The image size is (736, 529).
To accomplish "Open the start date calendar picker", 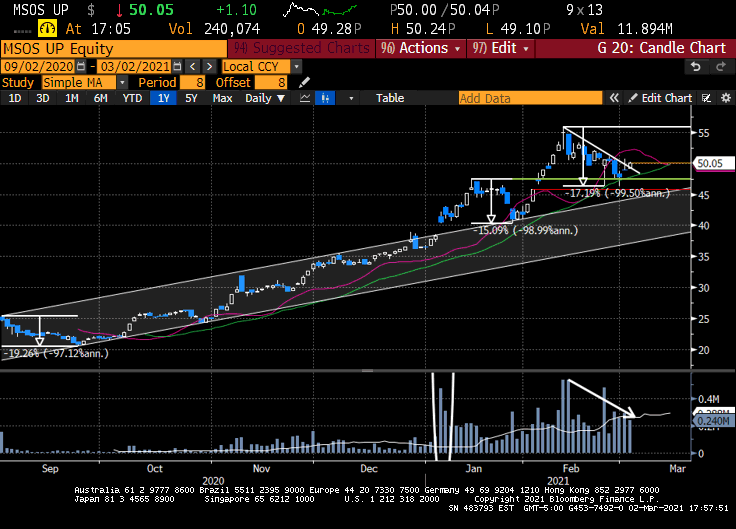I will pos(81,66).
